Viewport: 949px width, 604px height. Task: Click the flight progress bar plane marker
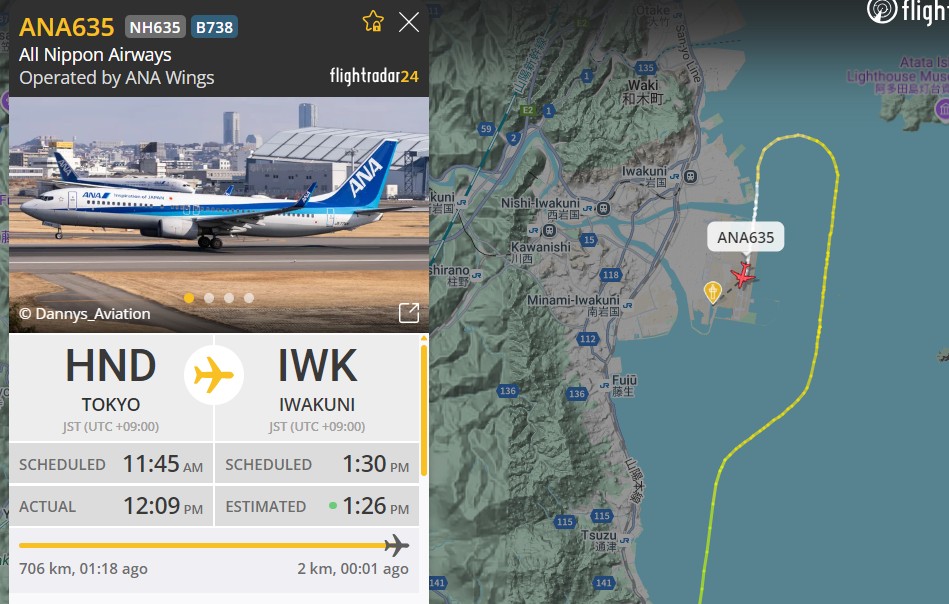tap(396, 545)
